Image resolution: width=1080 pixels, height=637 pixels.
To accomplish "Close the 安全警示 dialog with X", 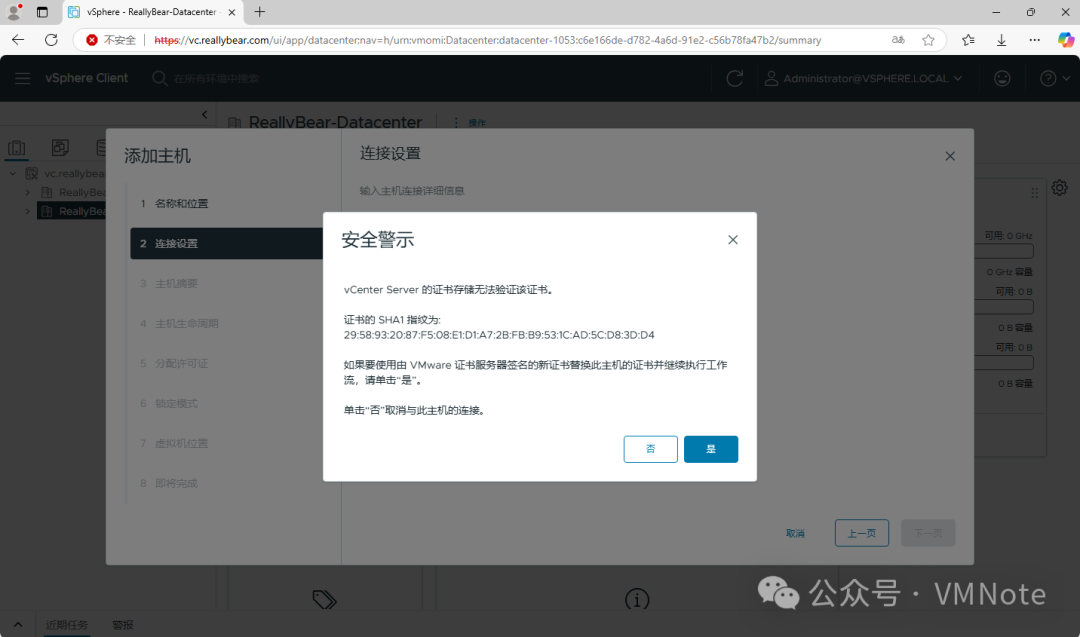I will tap(733, 240).
